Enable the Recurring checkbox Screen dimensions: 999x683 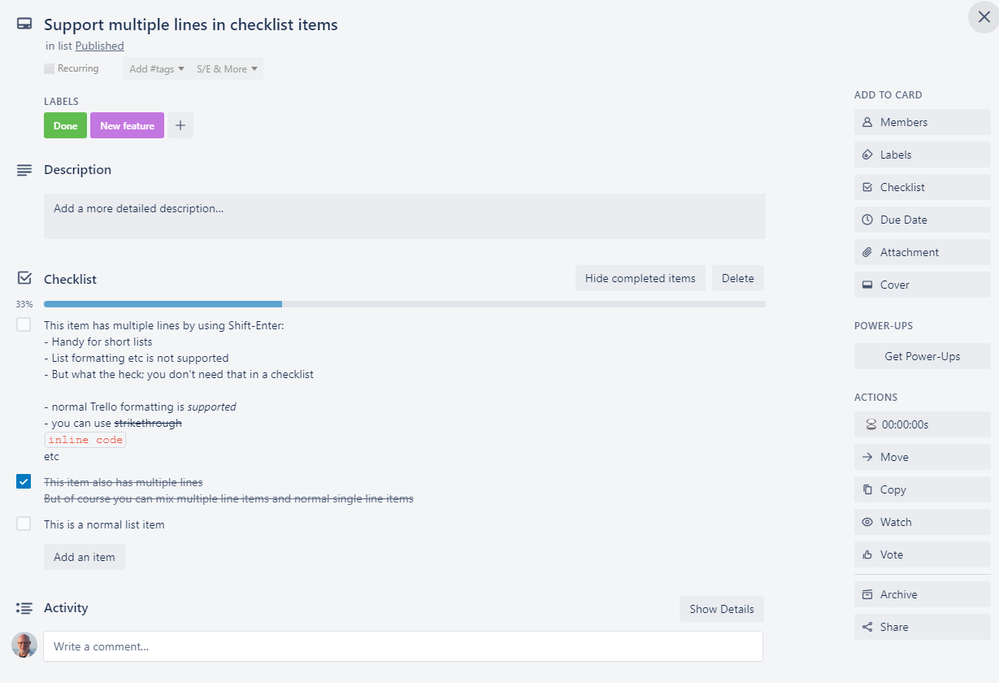point(50,69)
